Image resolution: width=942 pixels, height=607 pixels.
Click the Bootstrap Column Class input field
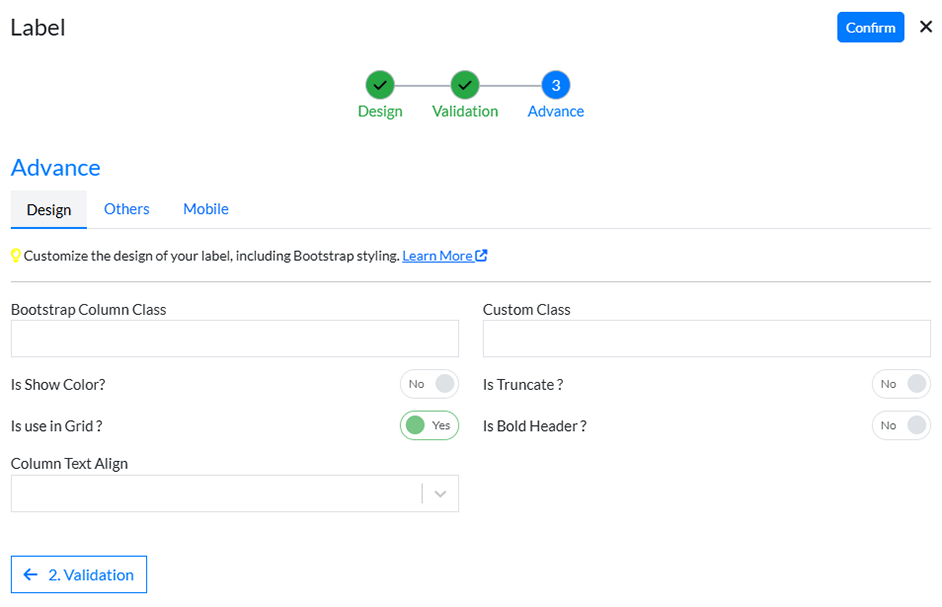pyautogui.click(x=234, y=339)
